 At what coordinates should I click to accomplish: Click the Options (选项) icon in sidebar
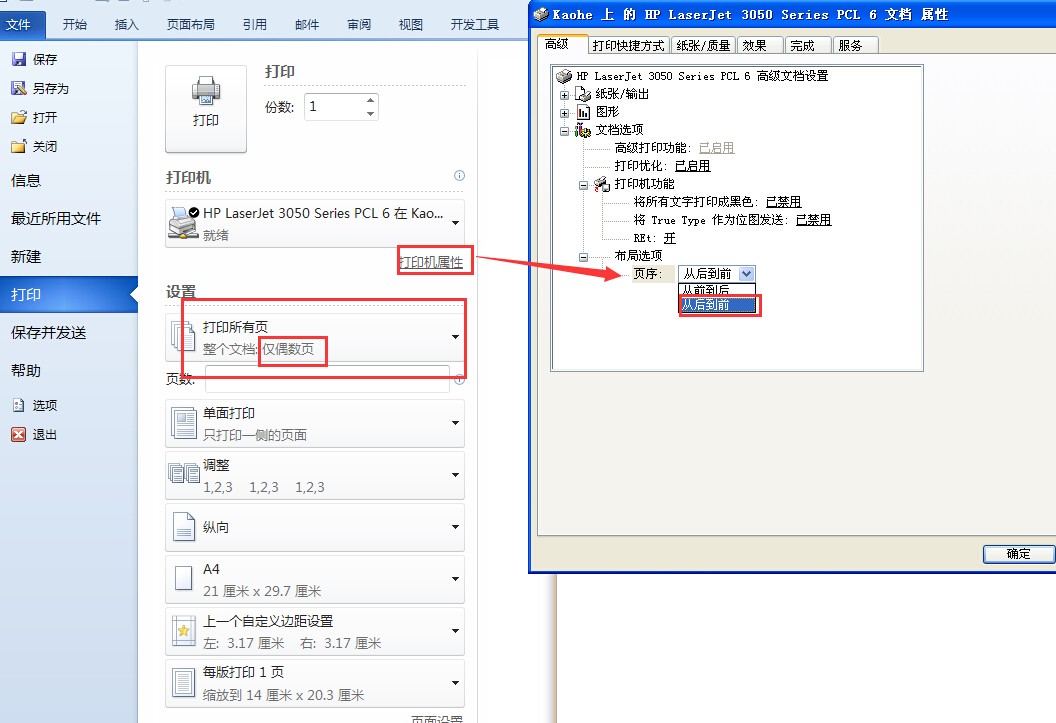[x=19, y=405]
